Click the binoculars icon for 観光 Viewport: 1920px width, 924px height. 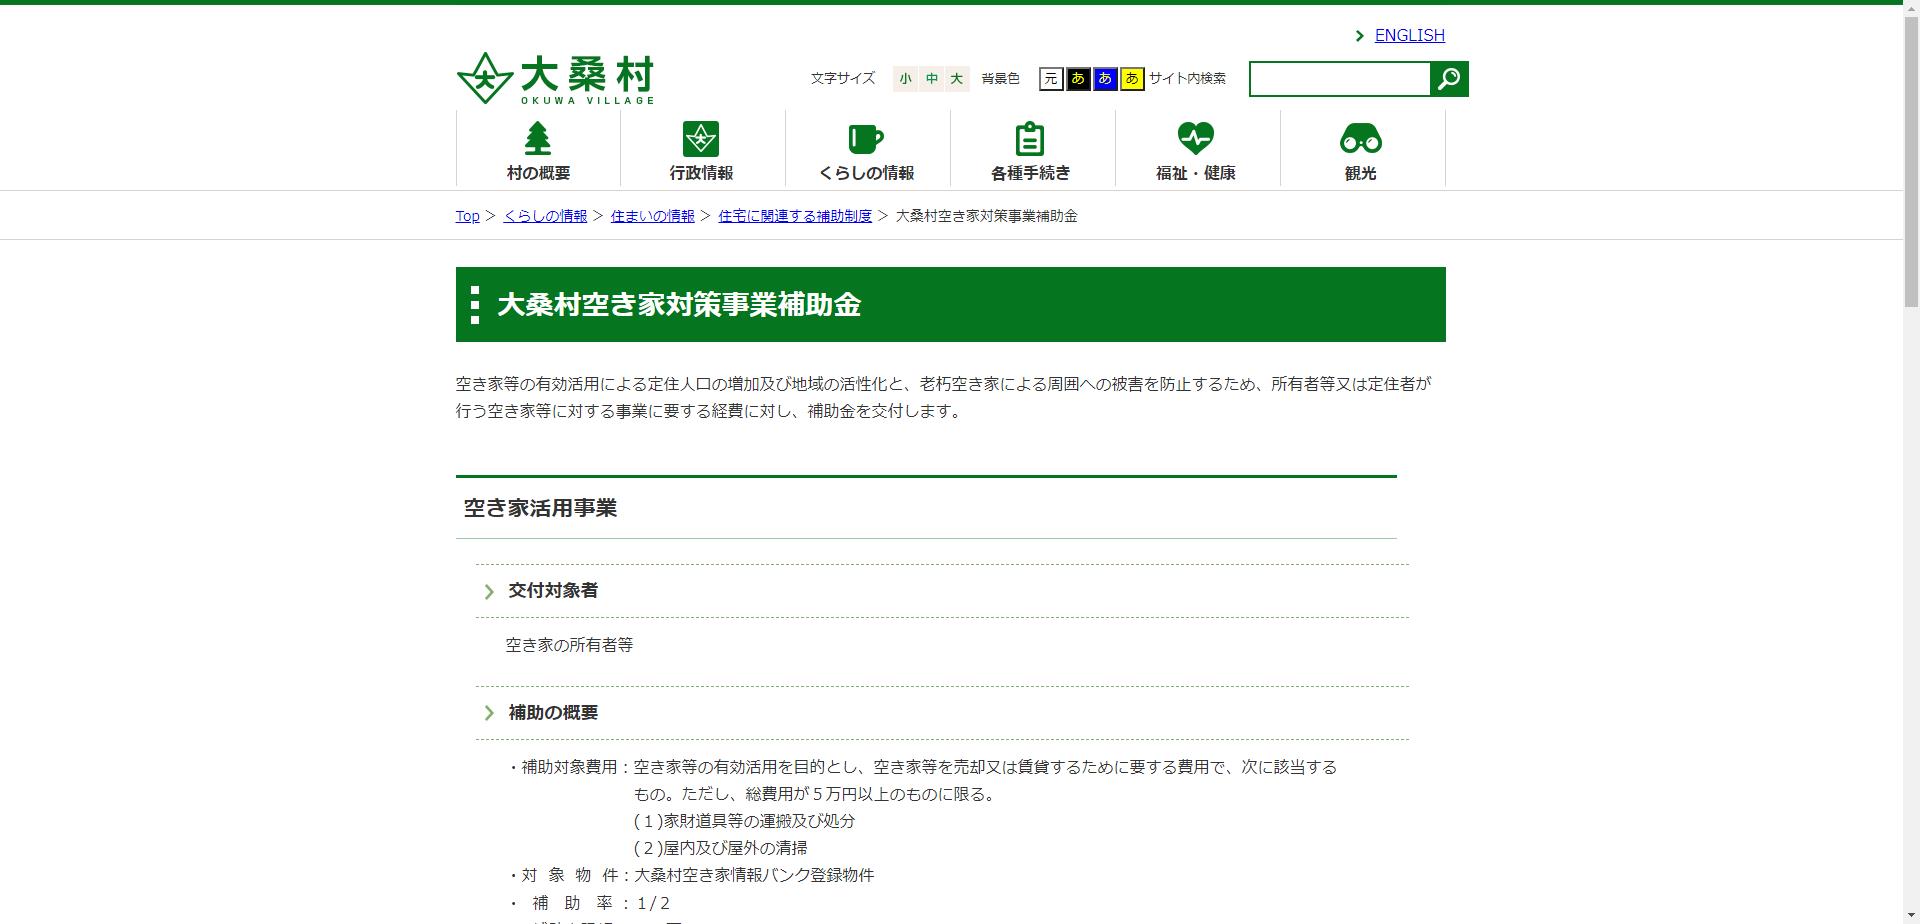click(x=1360, y=138)
